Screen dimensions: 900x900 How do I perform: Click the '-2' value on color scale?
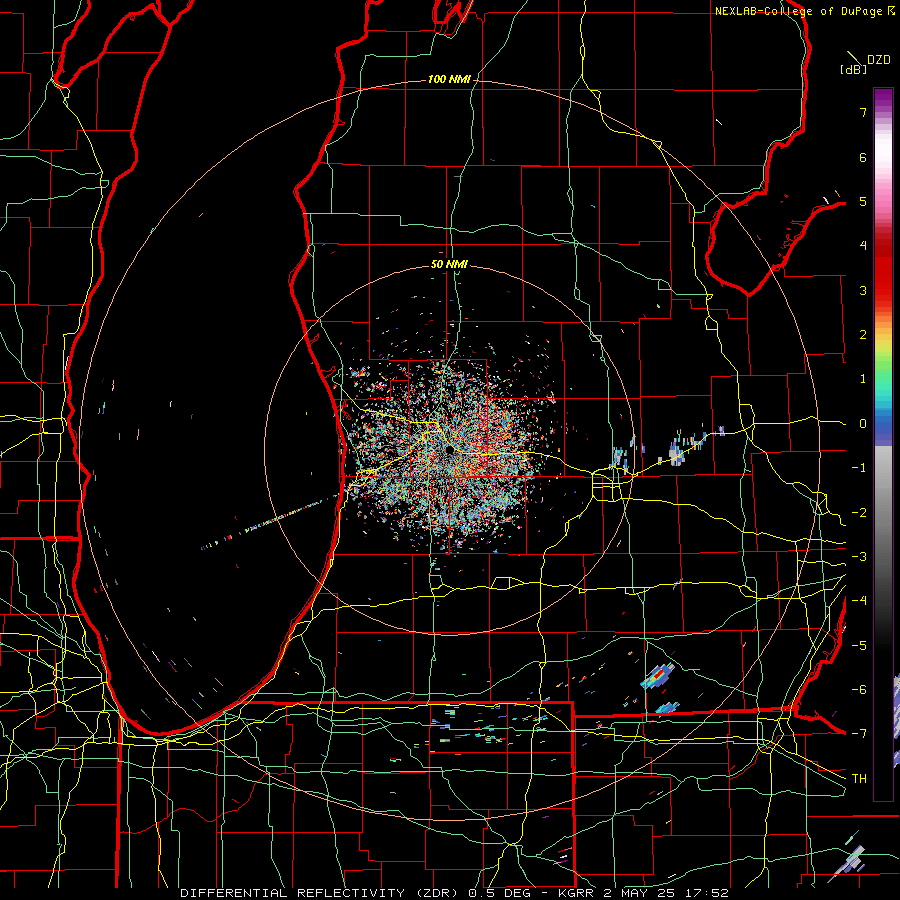pyautogui.click(x=859, y=513)
